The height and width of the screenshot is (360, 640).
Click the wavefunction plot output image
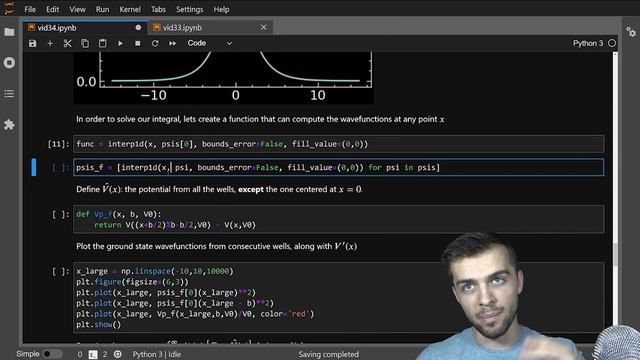tap(223, 78)
